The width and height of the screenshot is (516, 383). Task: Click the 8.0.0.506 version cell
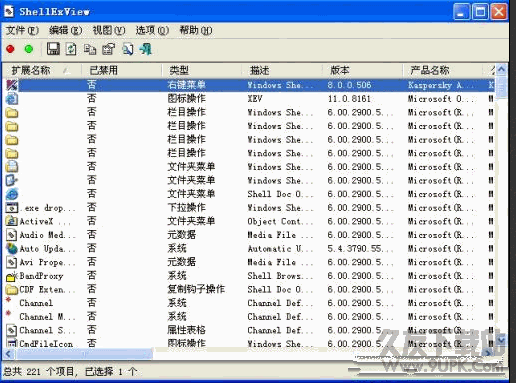coord(349,85)
